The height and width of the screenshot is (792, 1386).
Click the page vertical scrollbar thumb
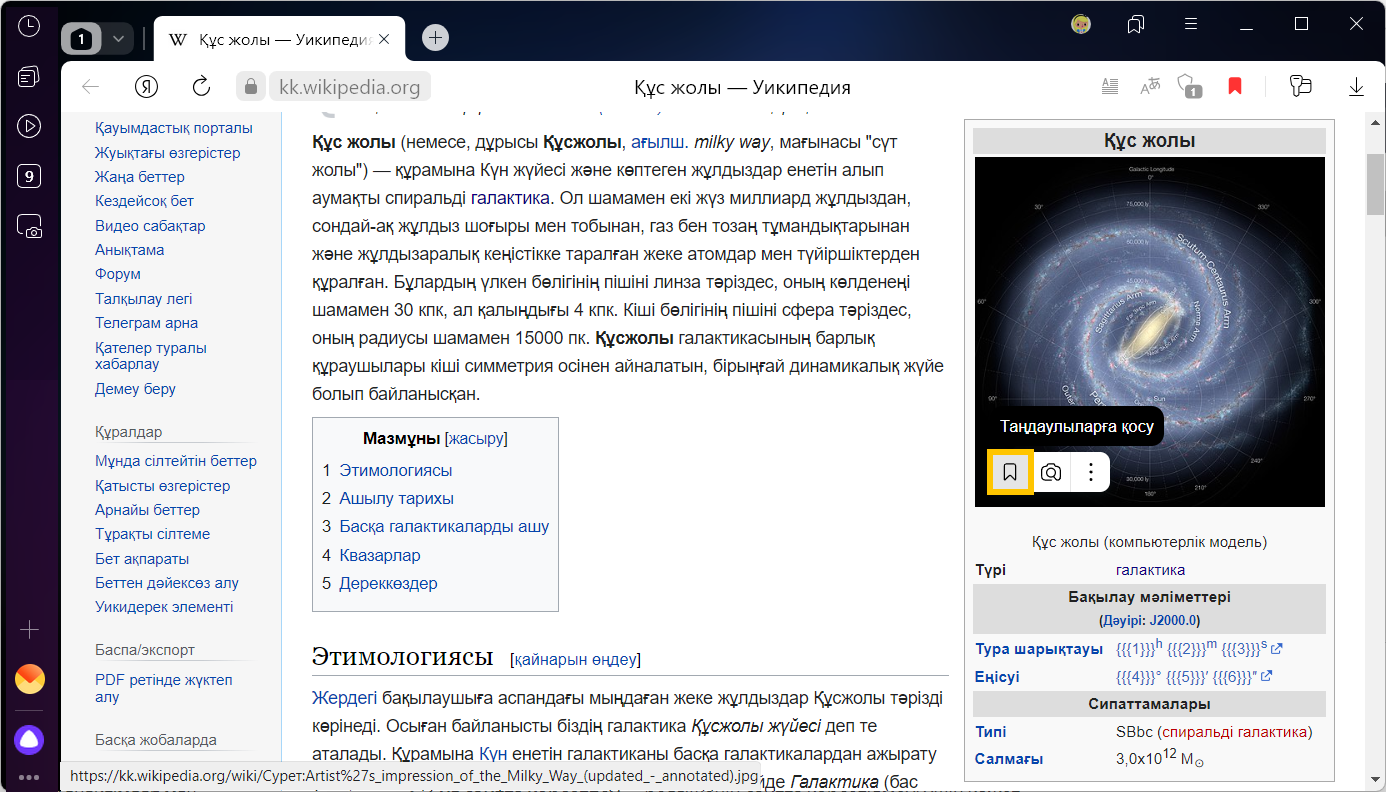(1375, 185)
